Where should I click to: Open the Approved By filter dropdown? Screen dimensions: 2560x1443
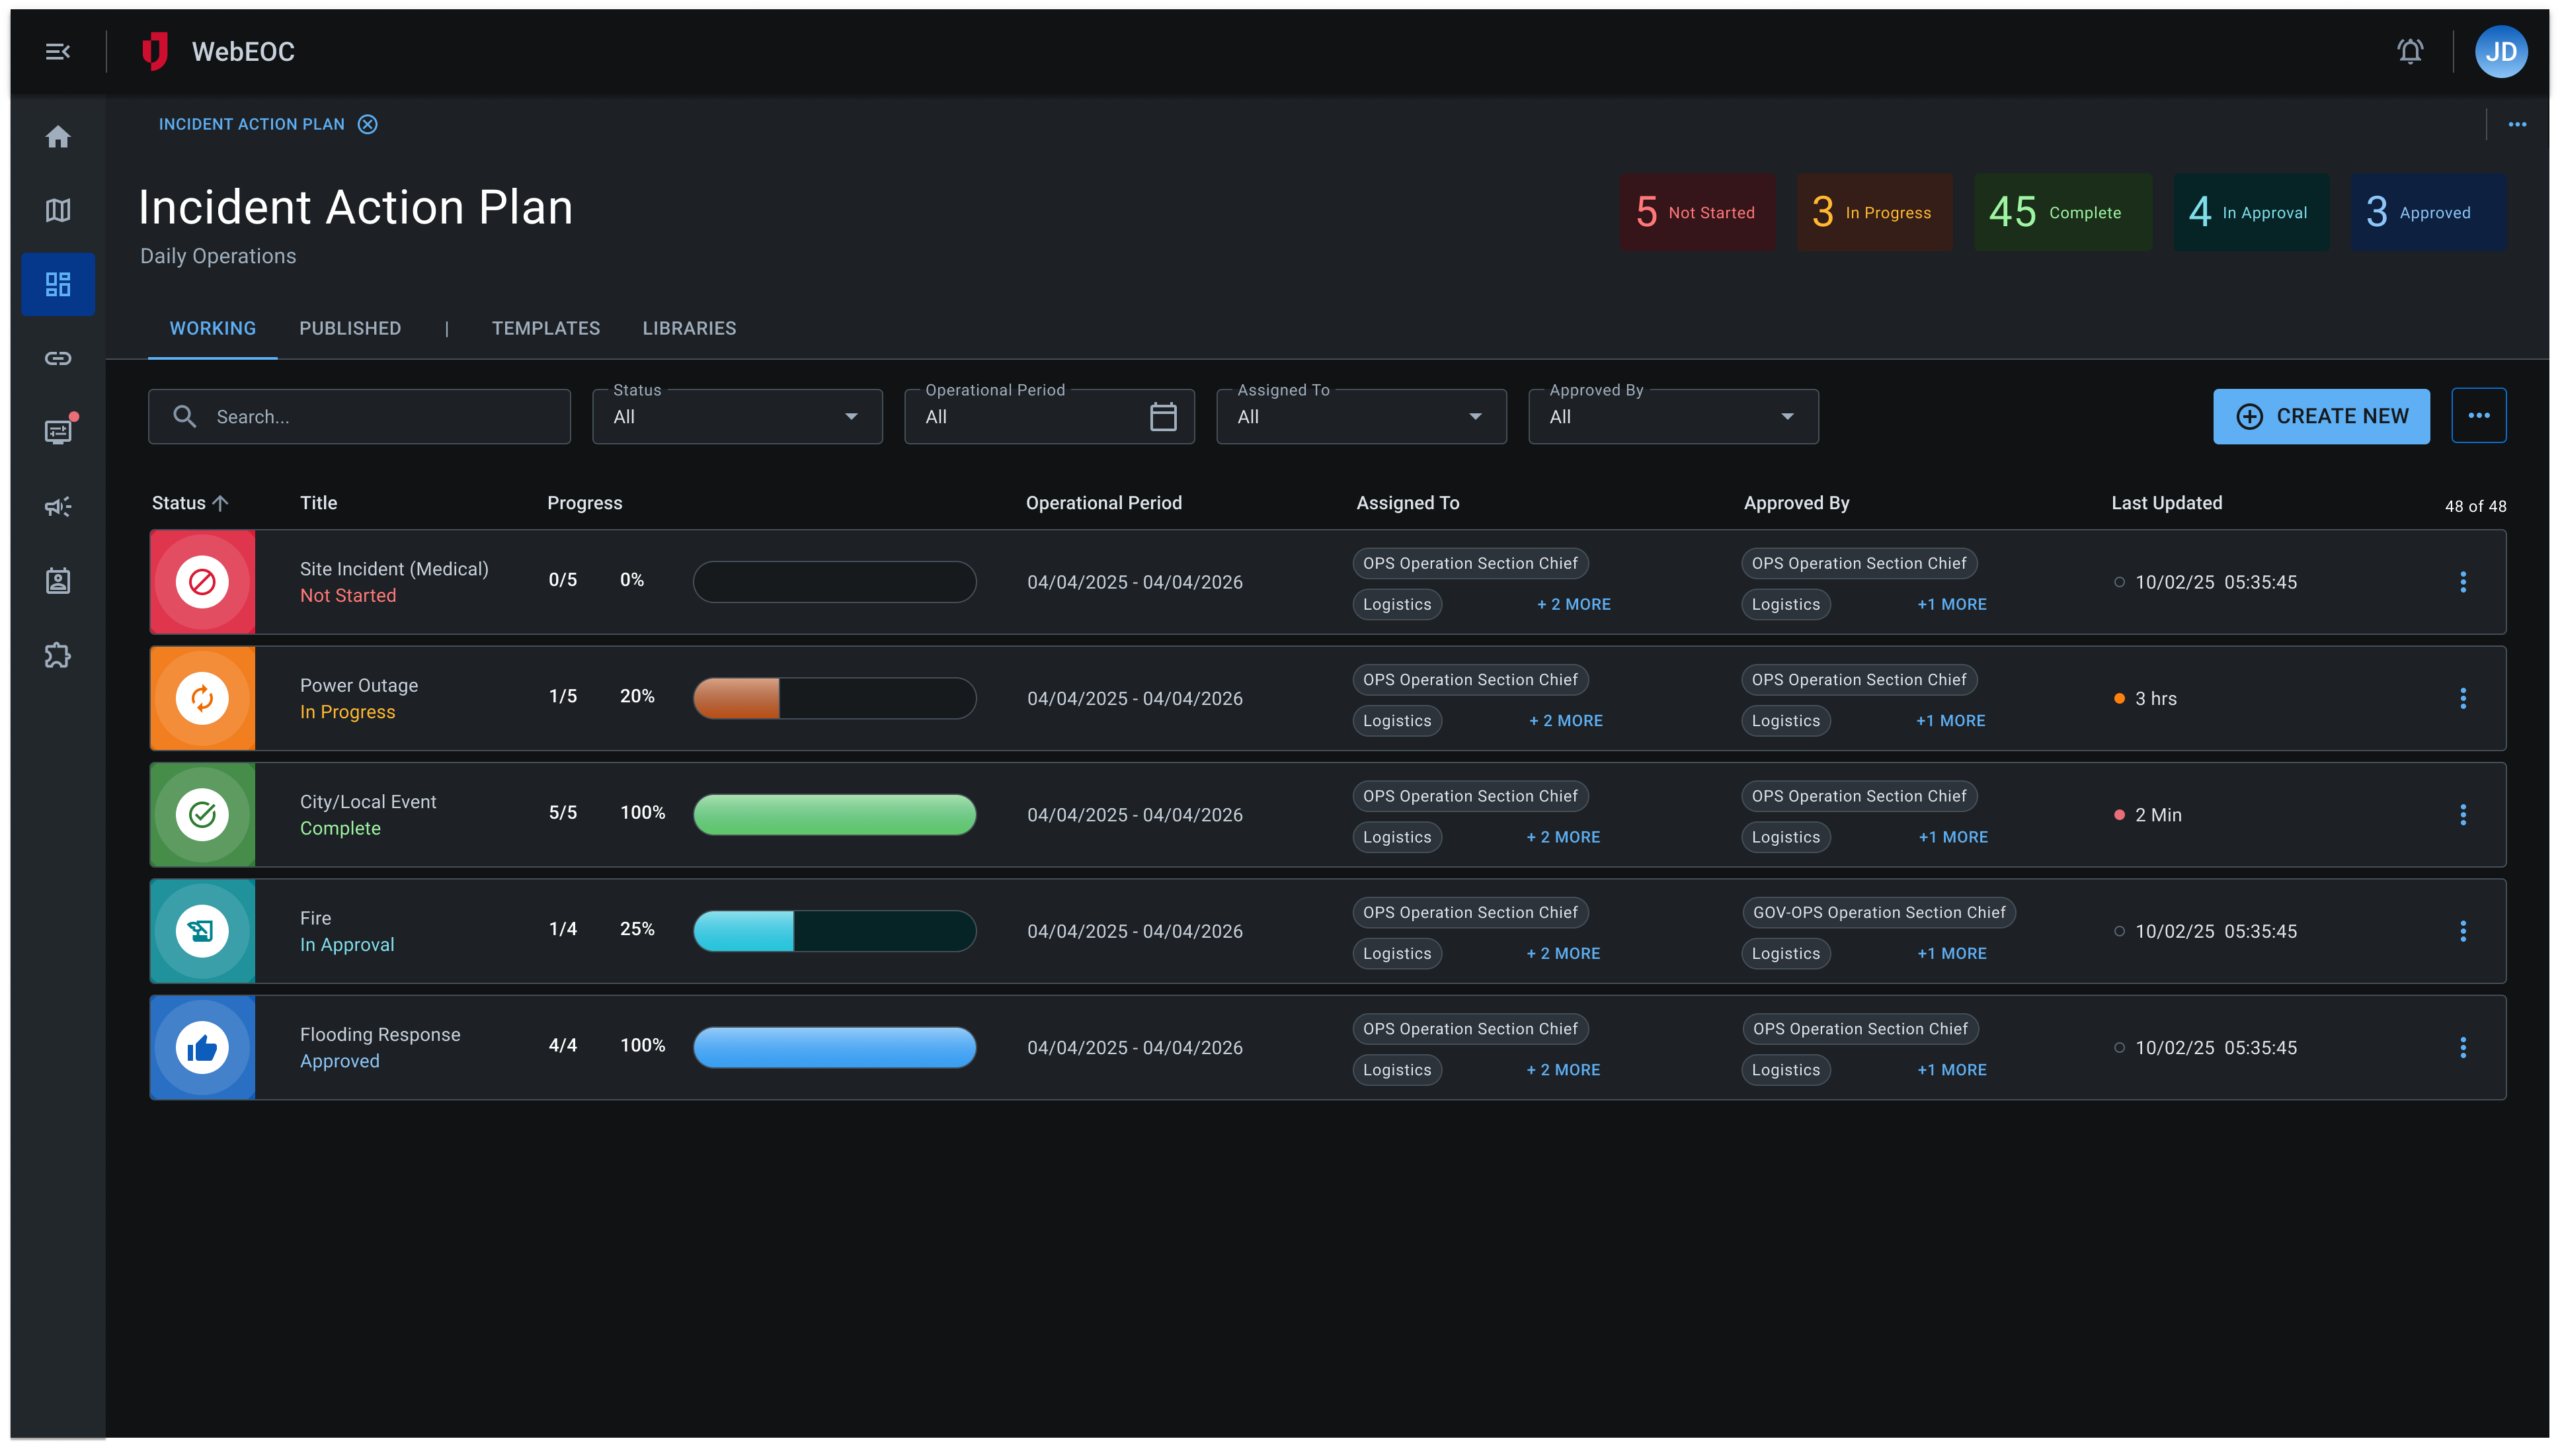1673,417
